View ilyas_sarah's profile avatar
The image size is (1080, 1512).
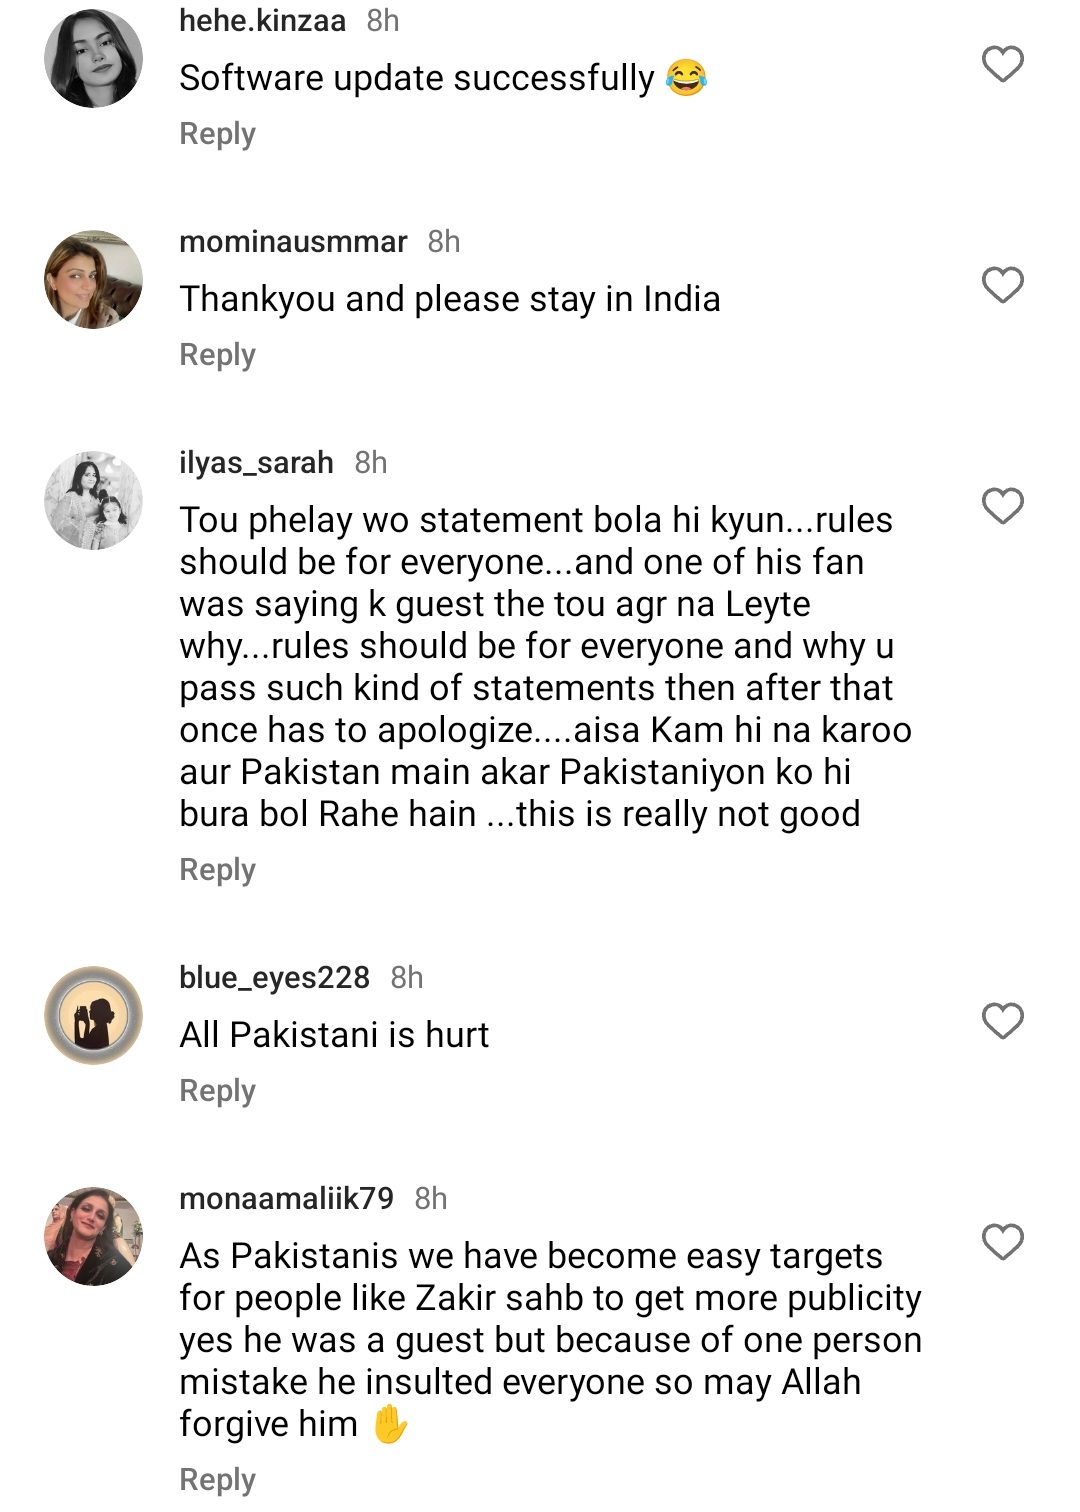[94, 501]
